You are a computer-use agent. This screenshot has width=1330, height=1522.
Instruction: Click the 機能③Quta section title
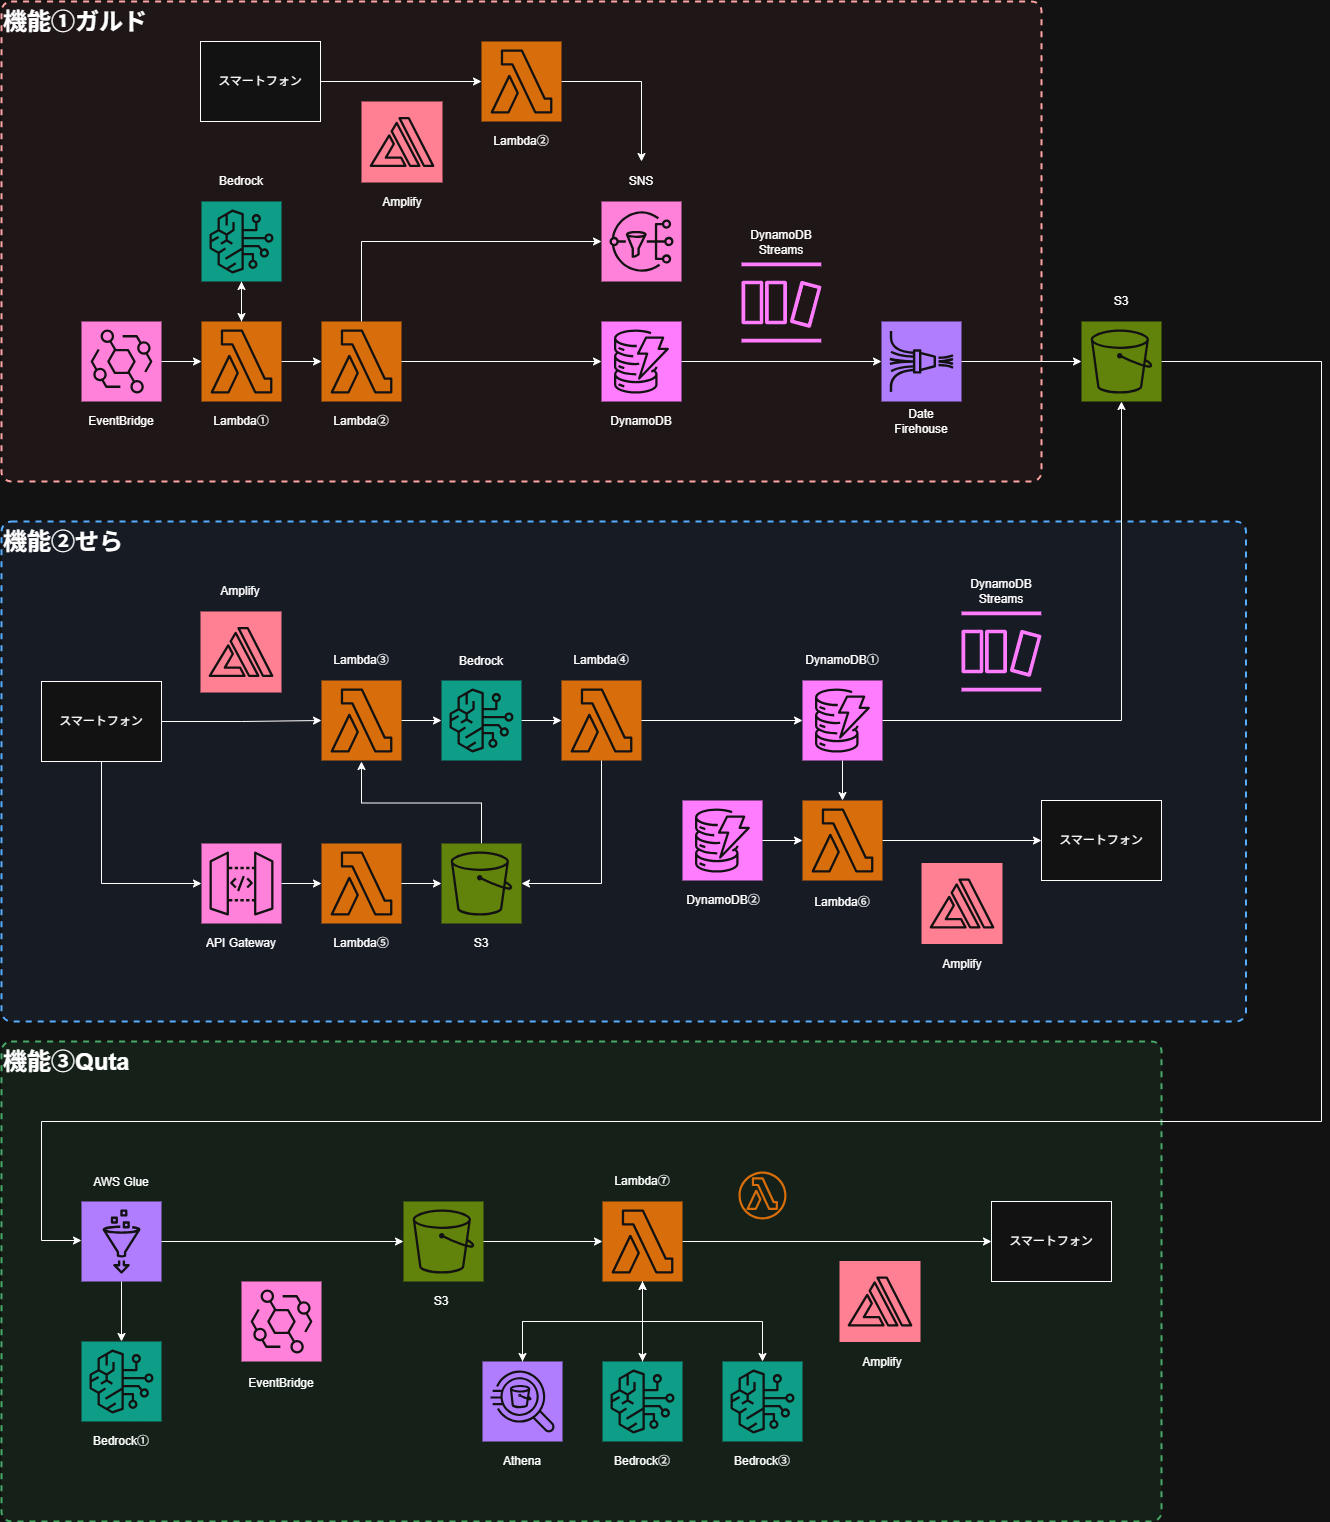(67, 1061)
